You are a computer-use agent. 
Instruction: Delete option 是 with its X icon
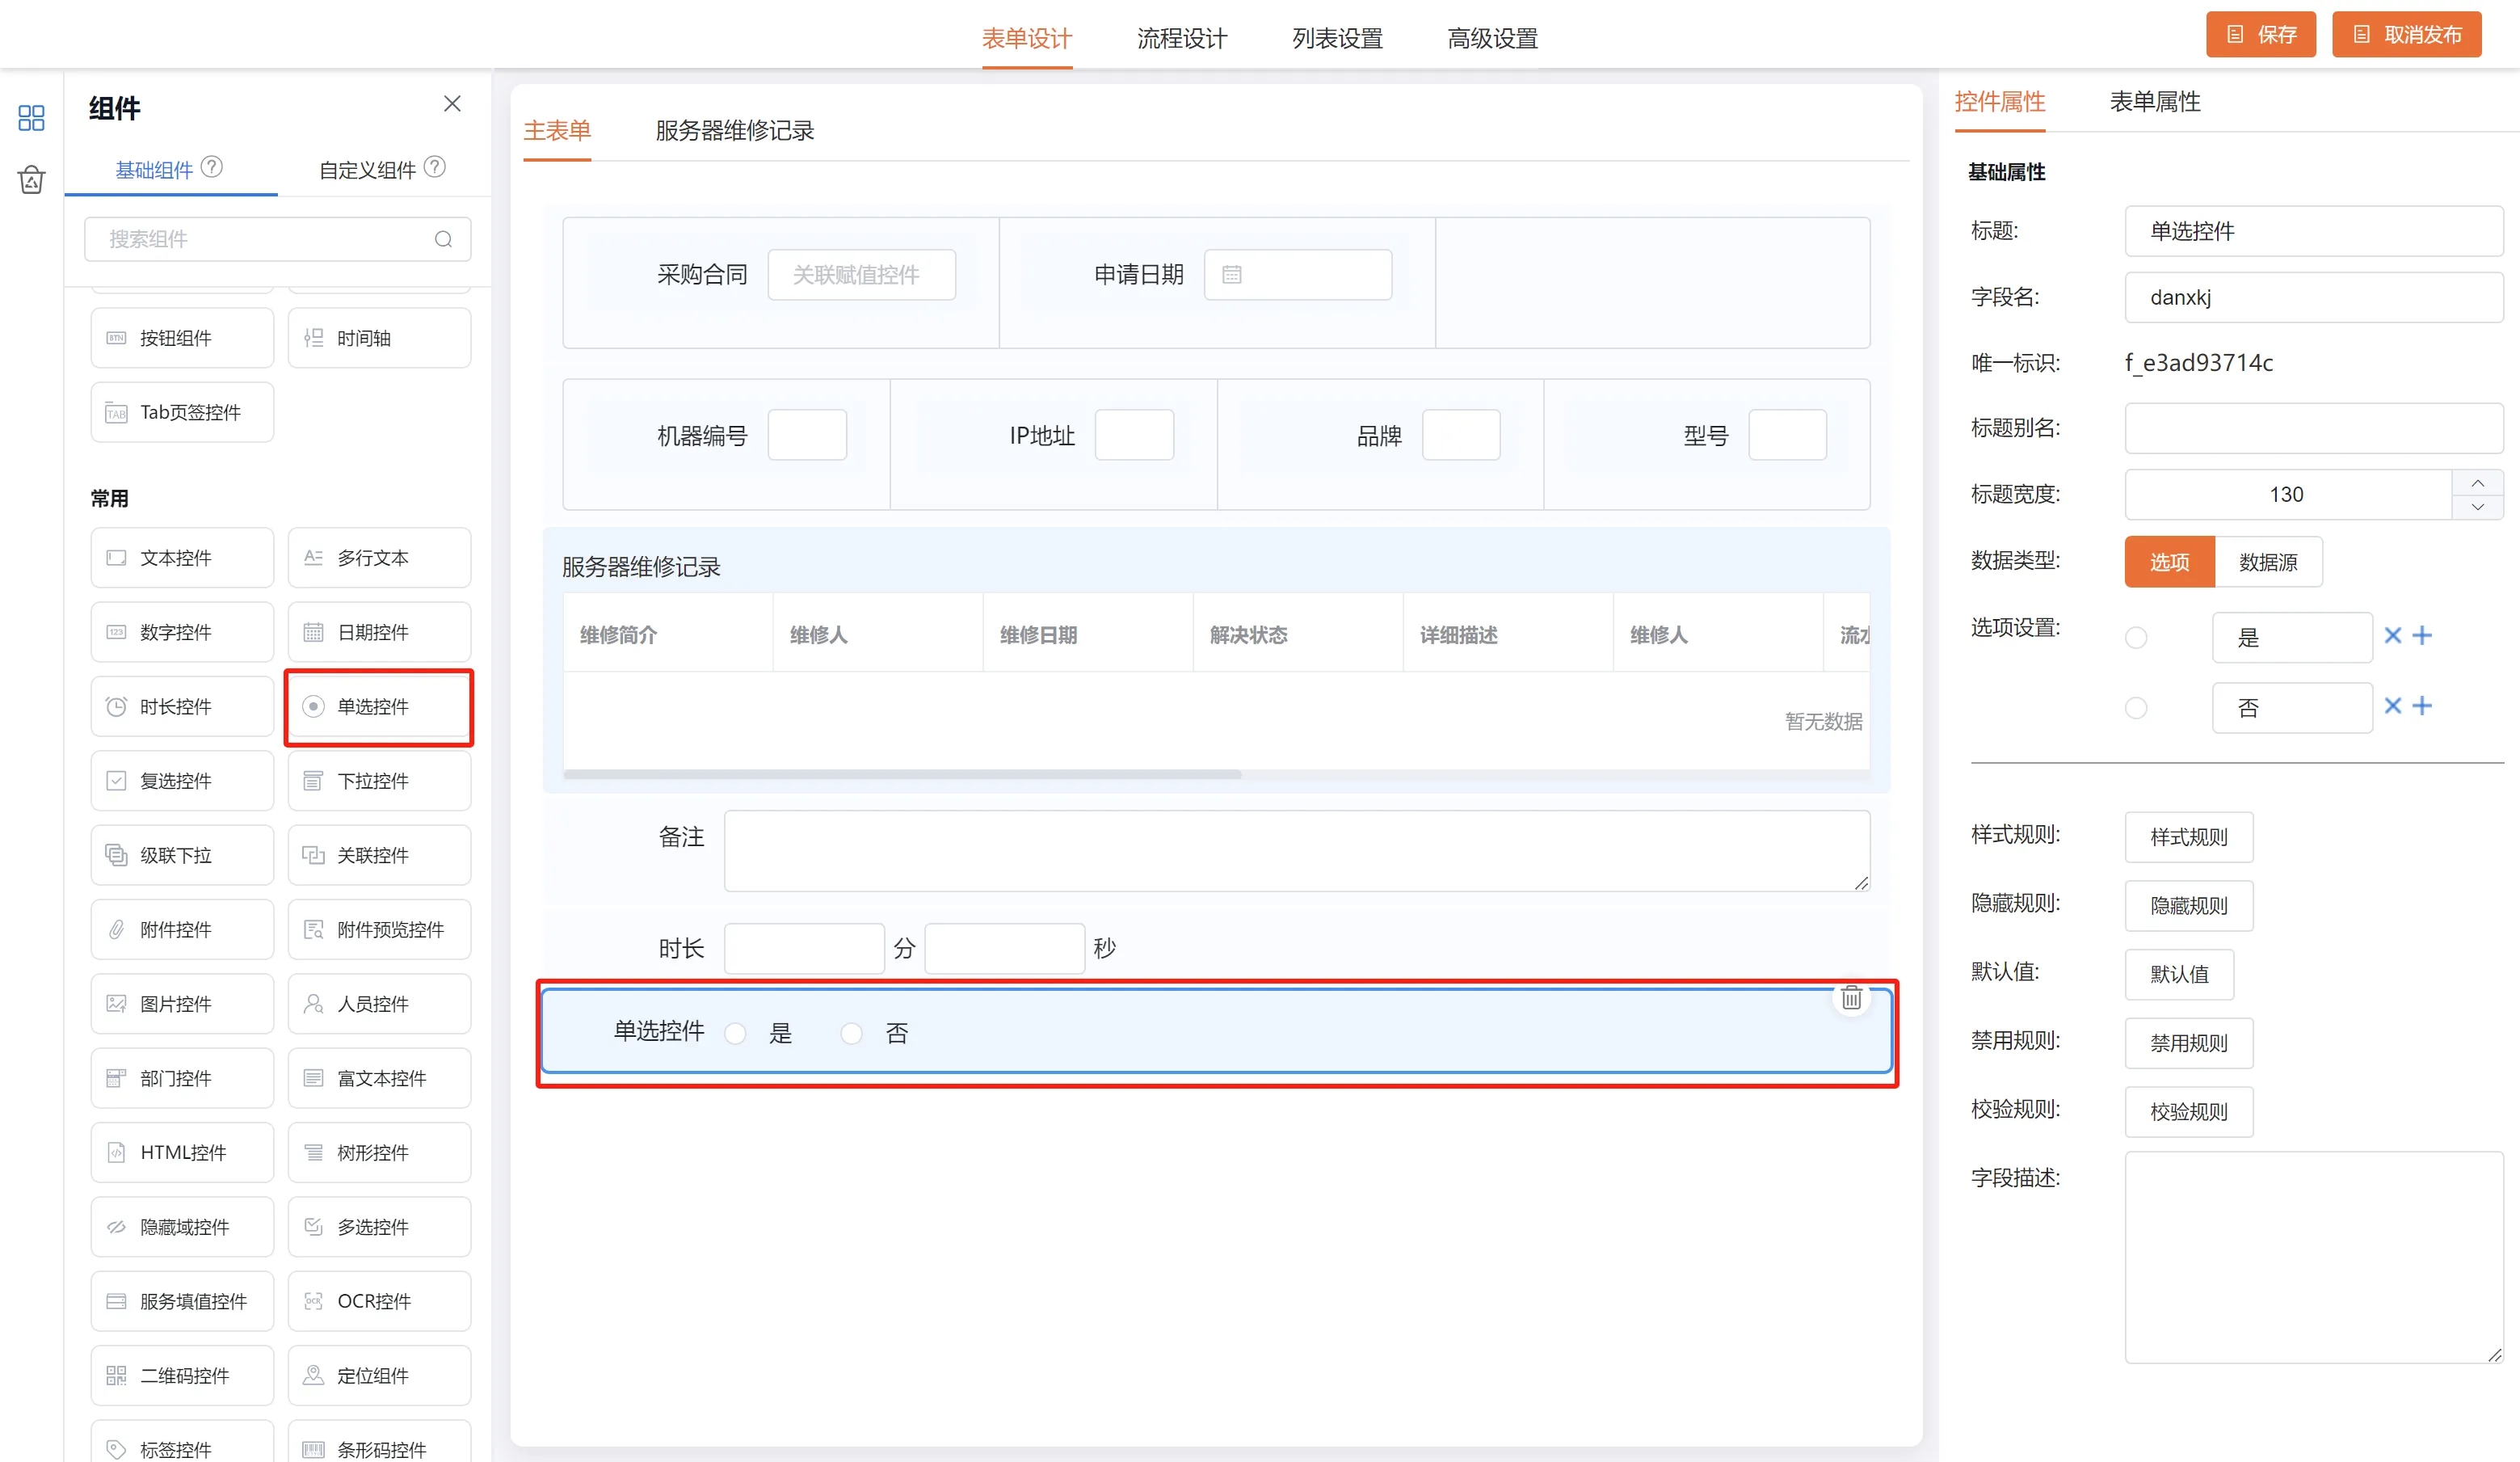click(x=2392, y=636)
